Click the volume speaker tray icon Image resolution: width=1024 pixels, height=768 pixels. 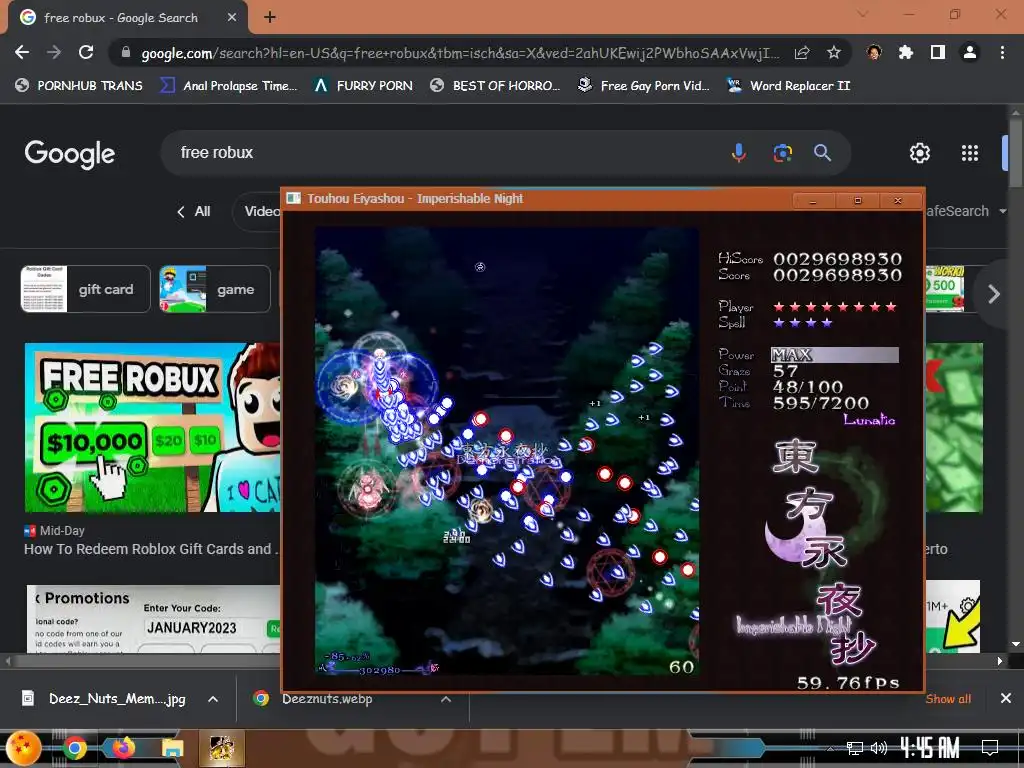point(879,748)
